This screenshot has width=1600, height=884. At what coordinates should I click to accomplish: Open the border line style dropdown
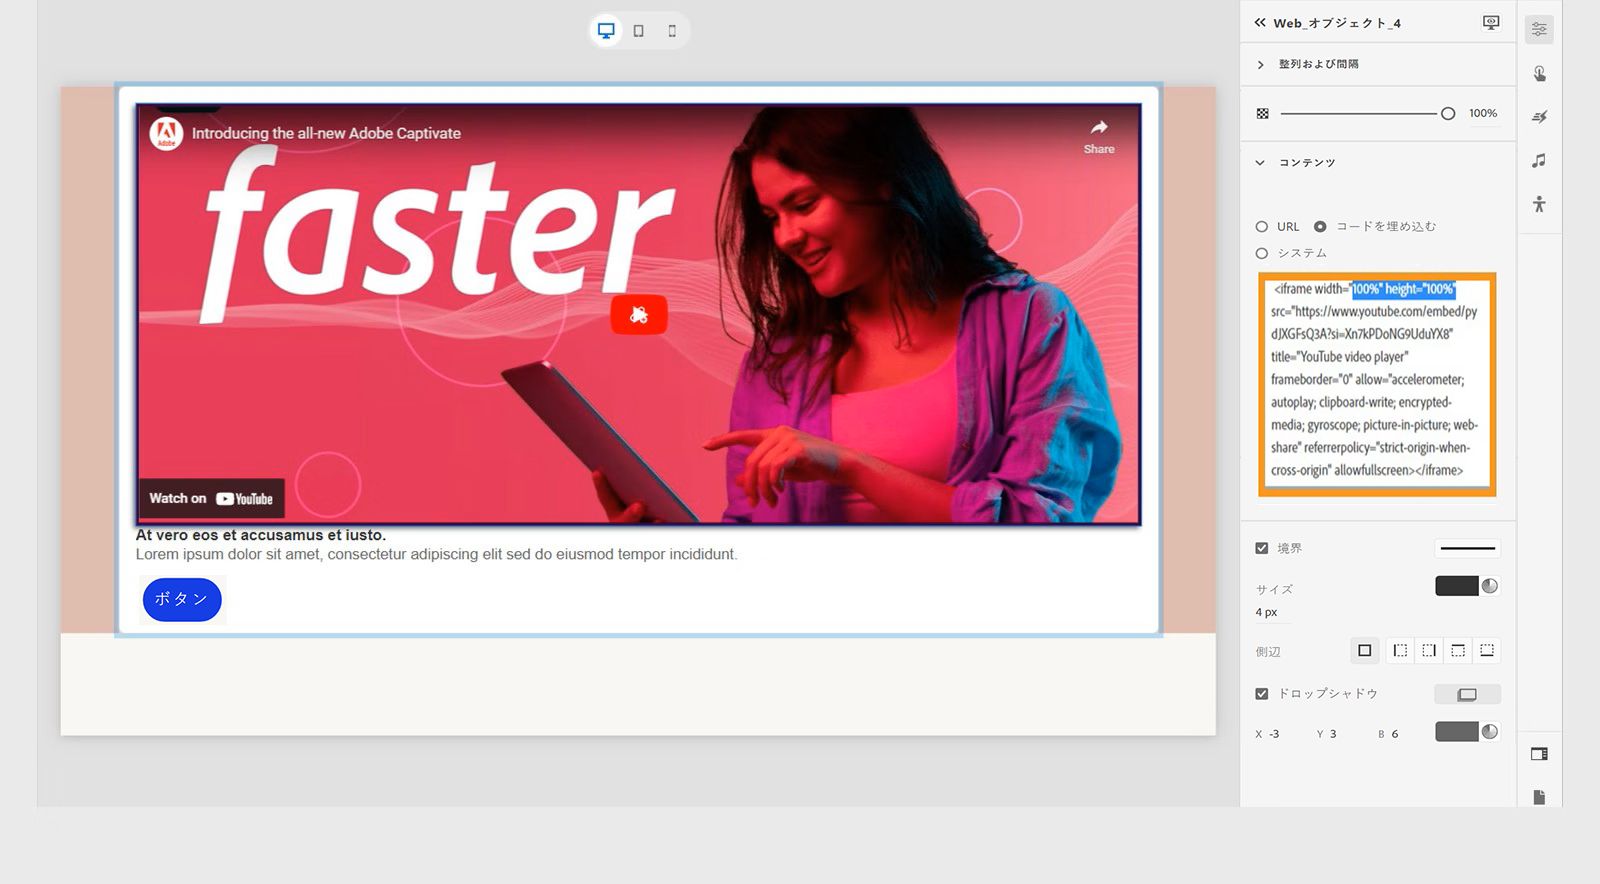tap(1467, 548)
